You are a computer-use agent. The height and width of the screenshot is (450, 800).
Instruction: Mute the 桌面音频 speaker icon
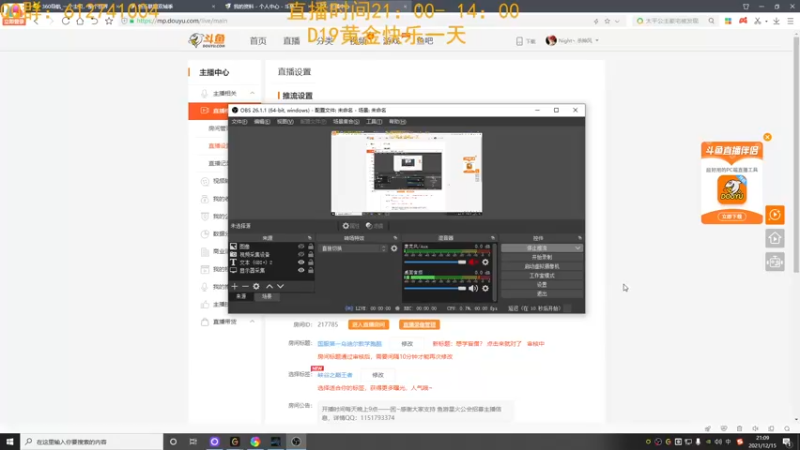(x=473, y=288)
